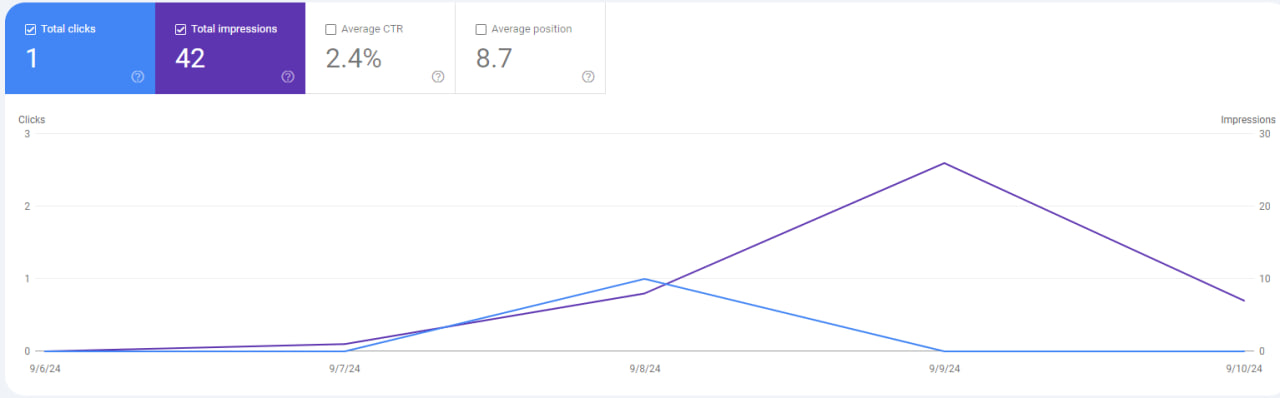This screenshot has height=398, width=1280.
Task: Click the 9/6/24 date label
Action: [x=45, y=369]
